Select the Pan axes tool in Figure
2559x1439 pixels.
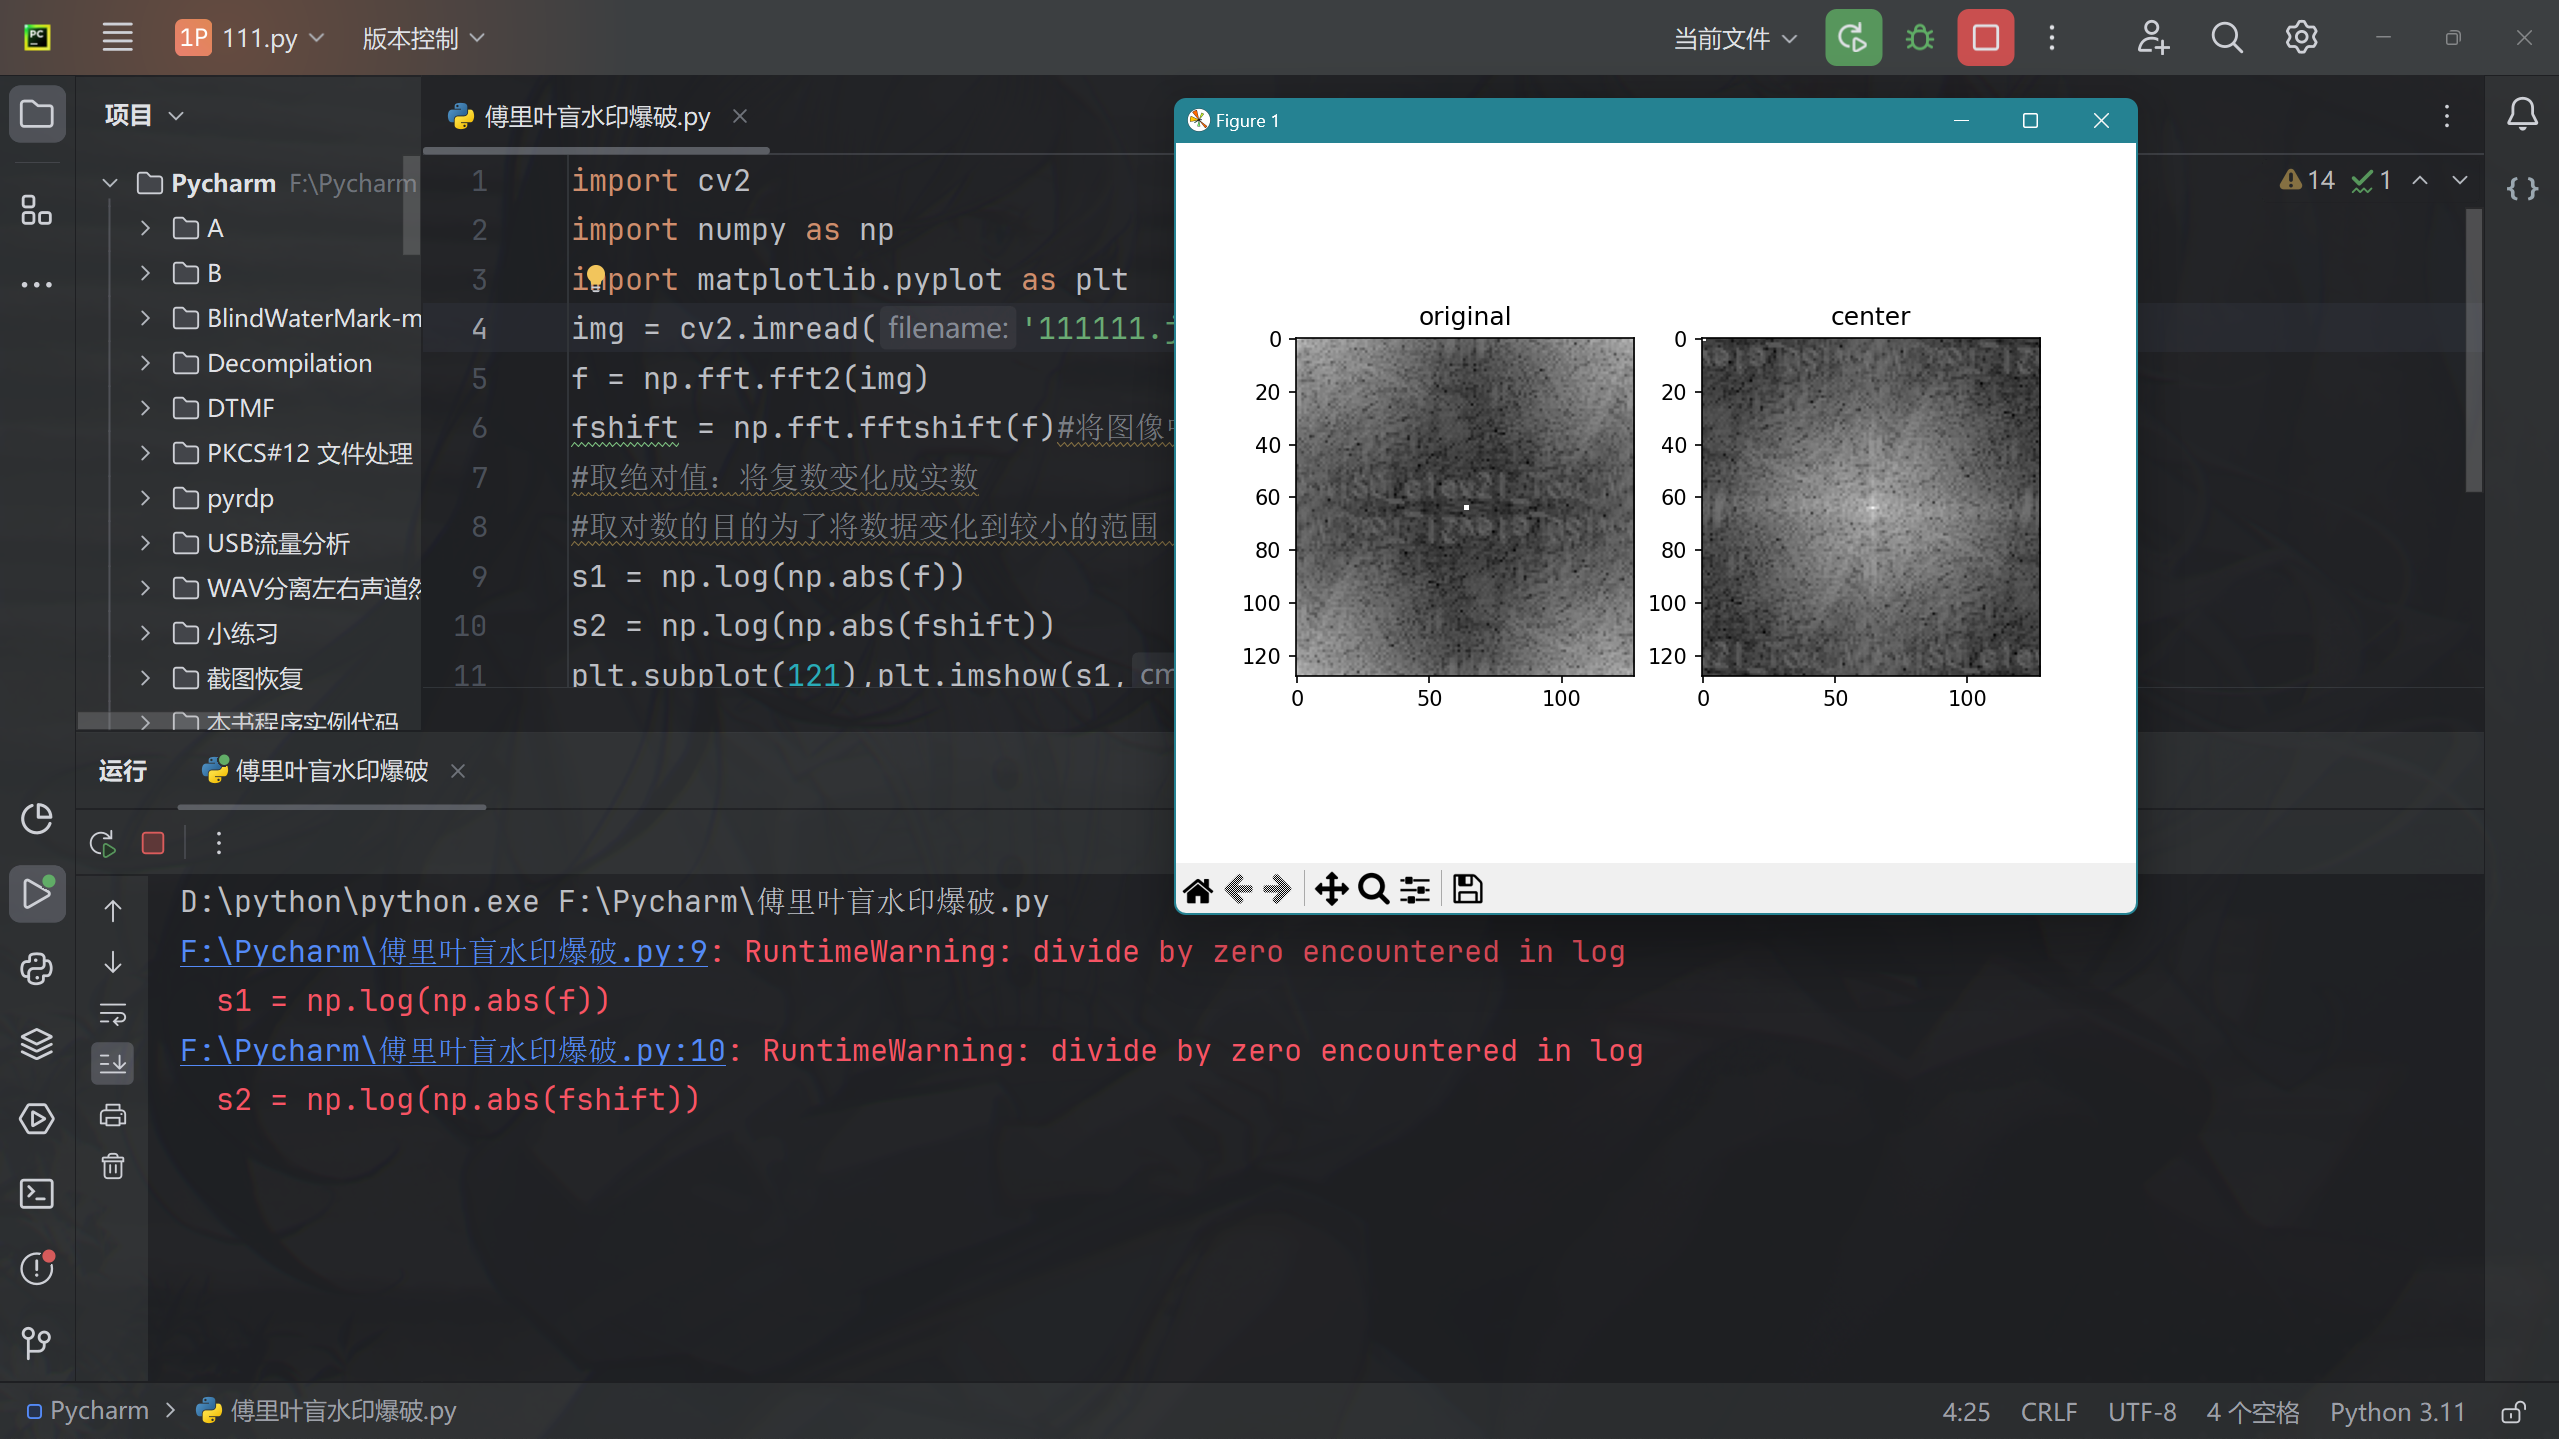click(1331, 889)
